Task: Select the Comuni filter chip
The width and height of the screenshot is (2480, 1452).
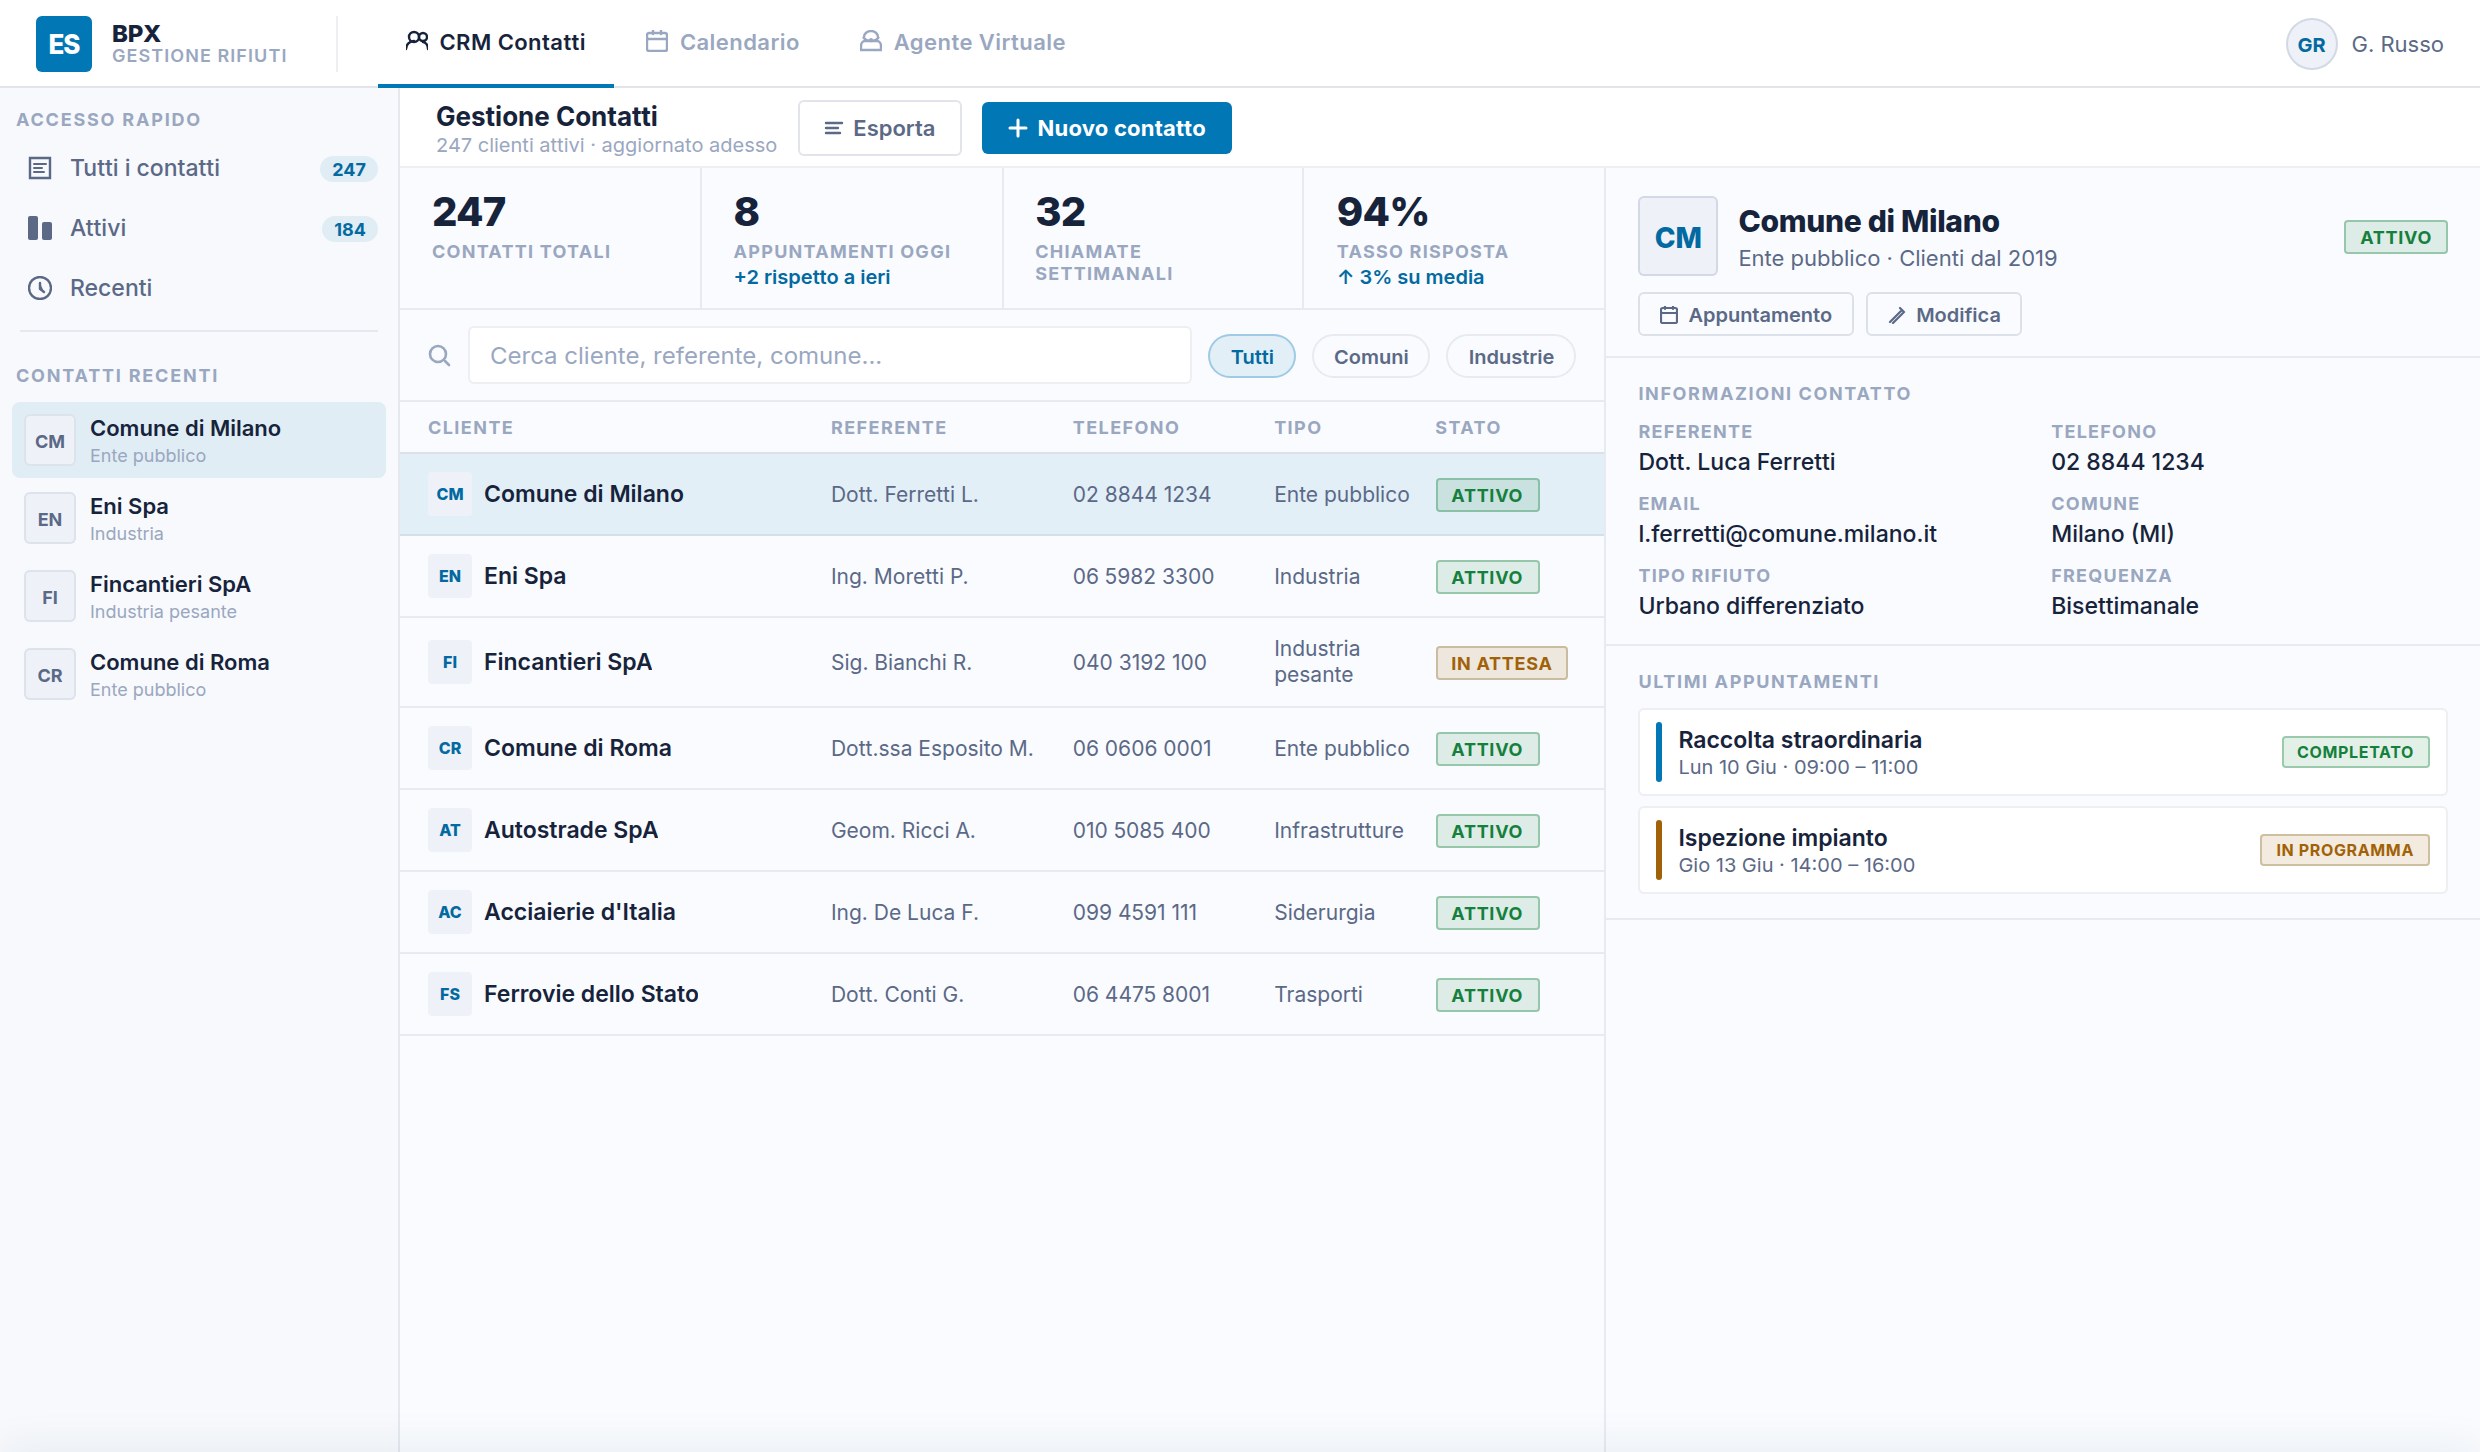Action: (x=1371, y=356)
